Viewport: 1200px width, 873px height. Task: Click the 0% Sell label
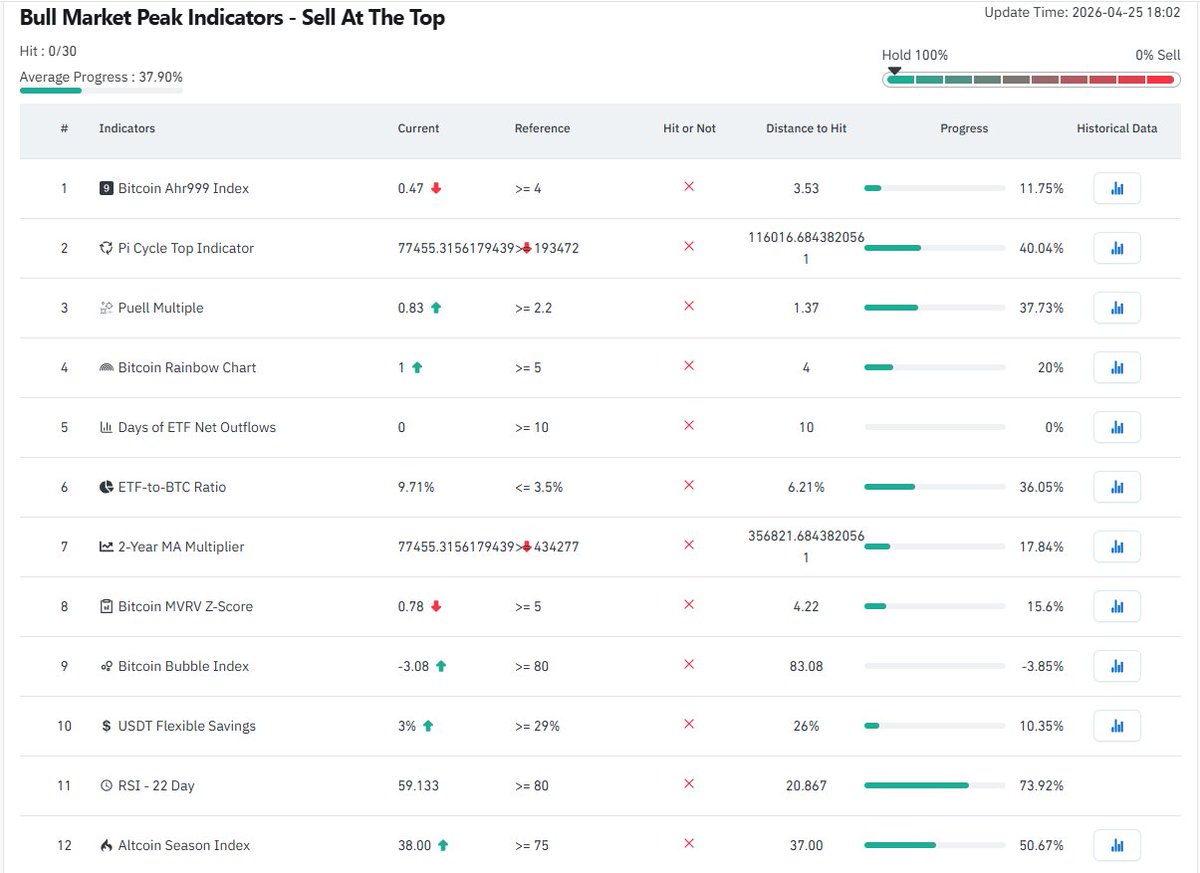(x=1158, y=55)
